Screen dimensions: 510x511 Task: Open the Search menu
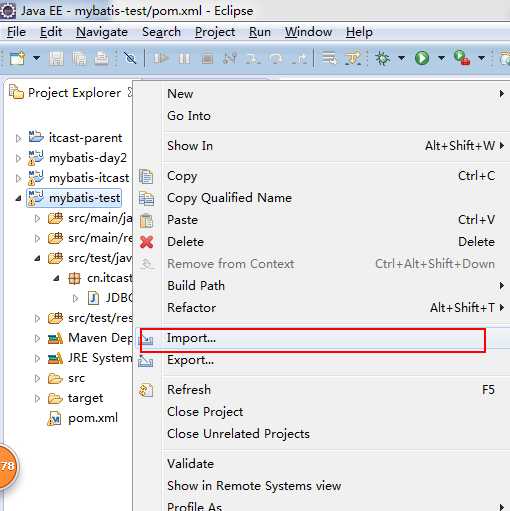pos(161,32)
